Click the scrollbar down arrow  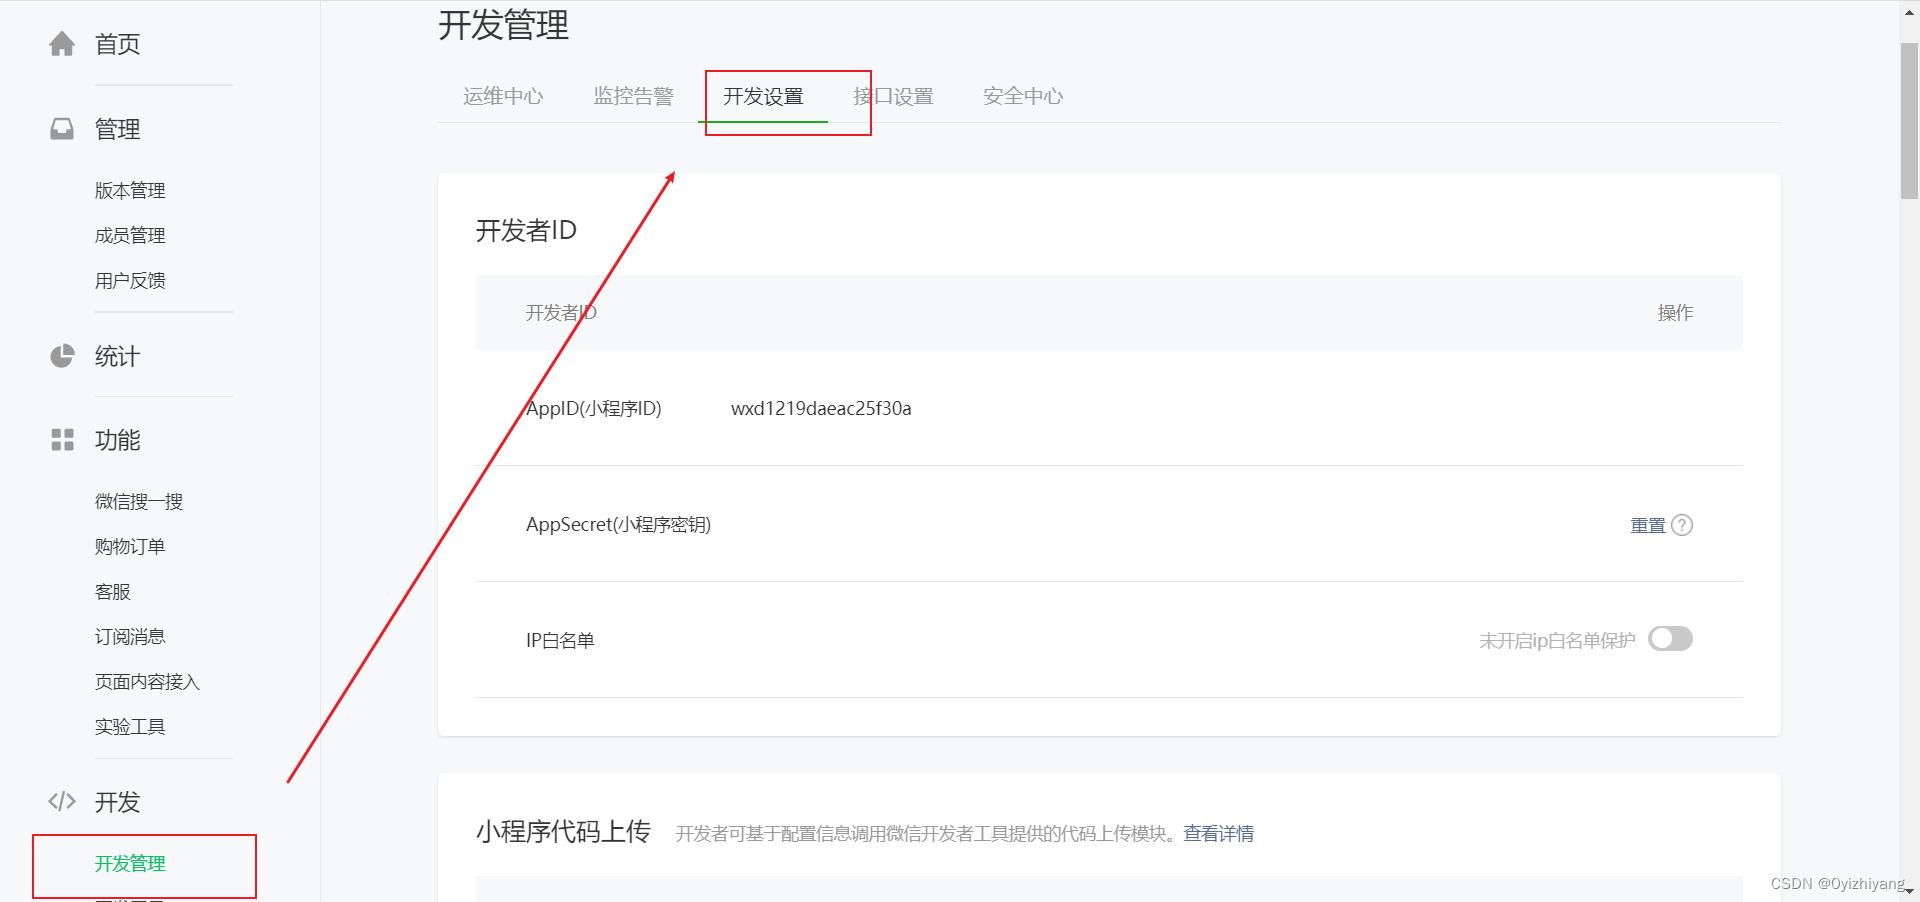coord(1909,892)
